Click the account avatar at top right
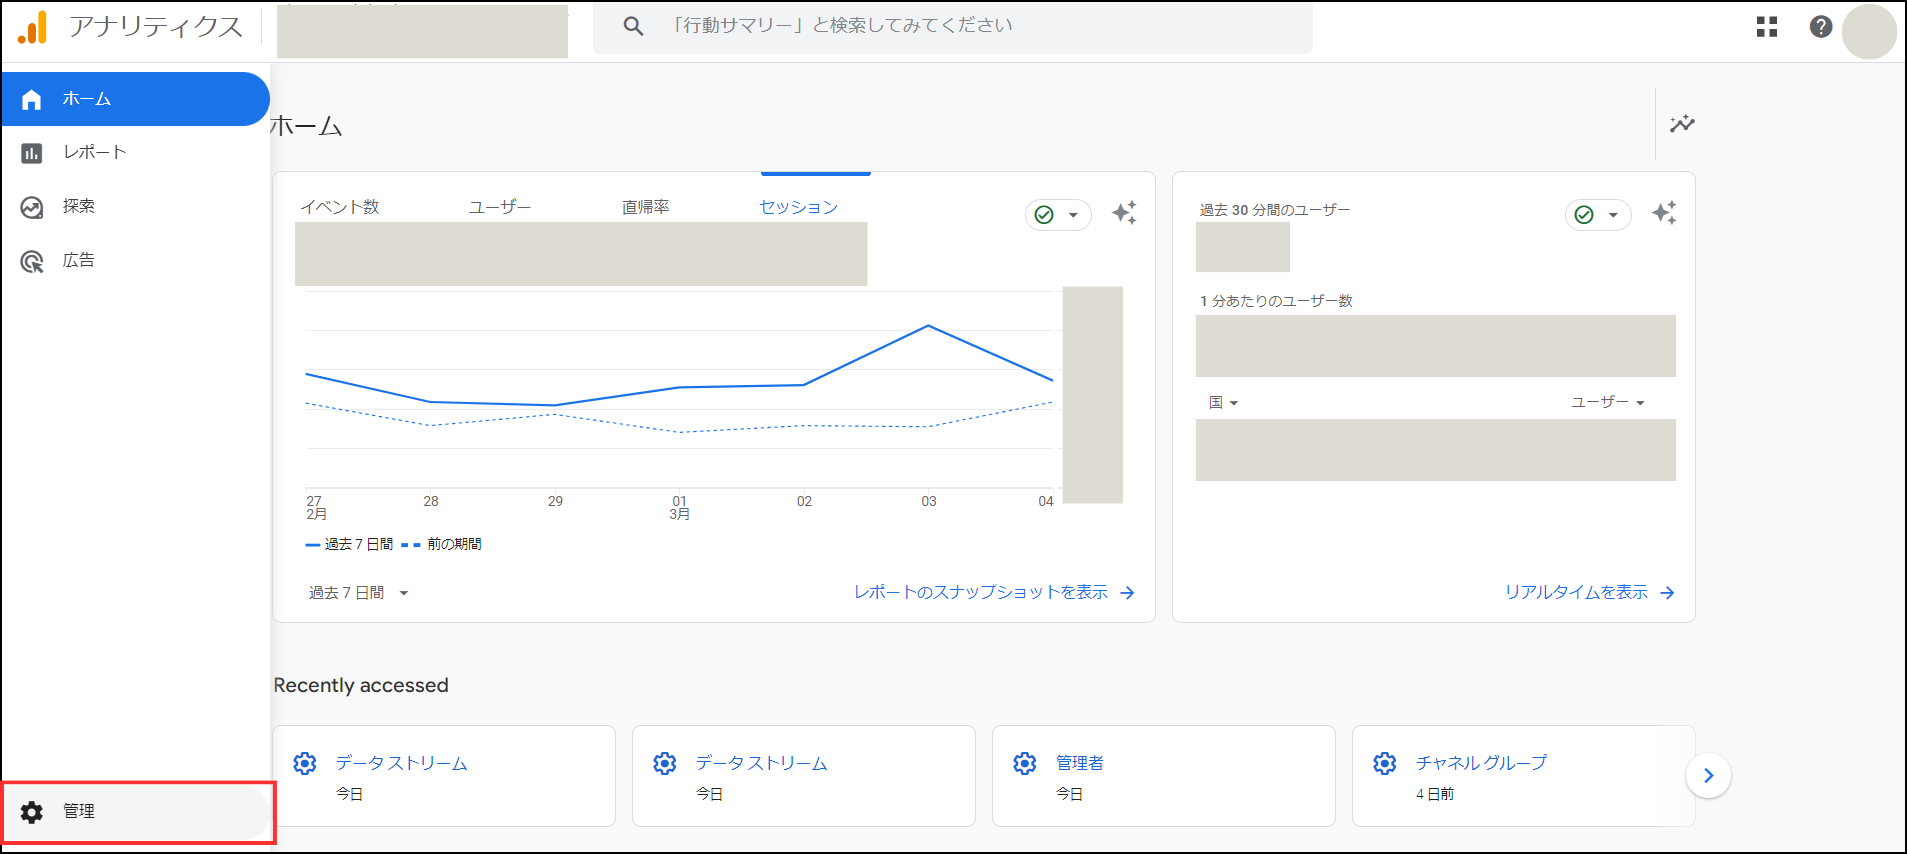This screenshot has width=1907, height=854. 1869,31
